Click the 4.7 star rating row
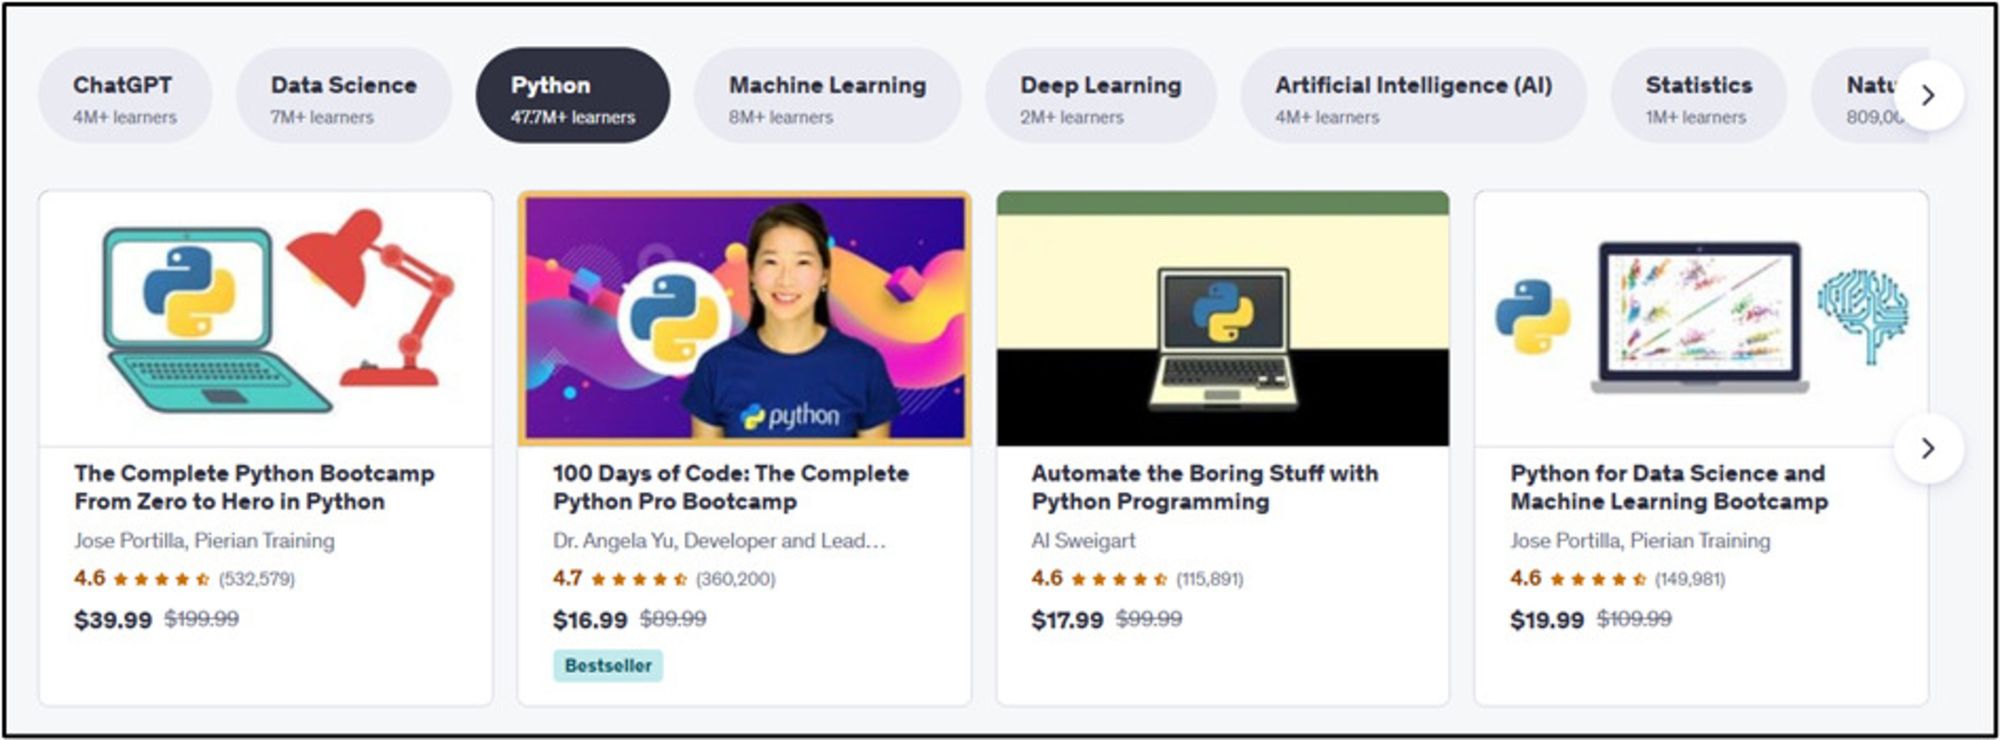The image size is (2000, 740). point(664,578)
